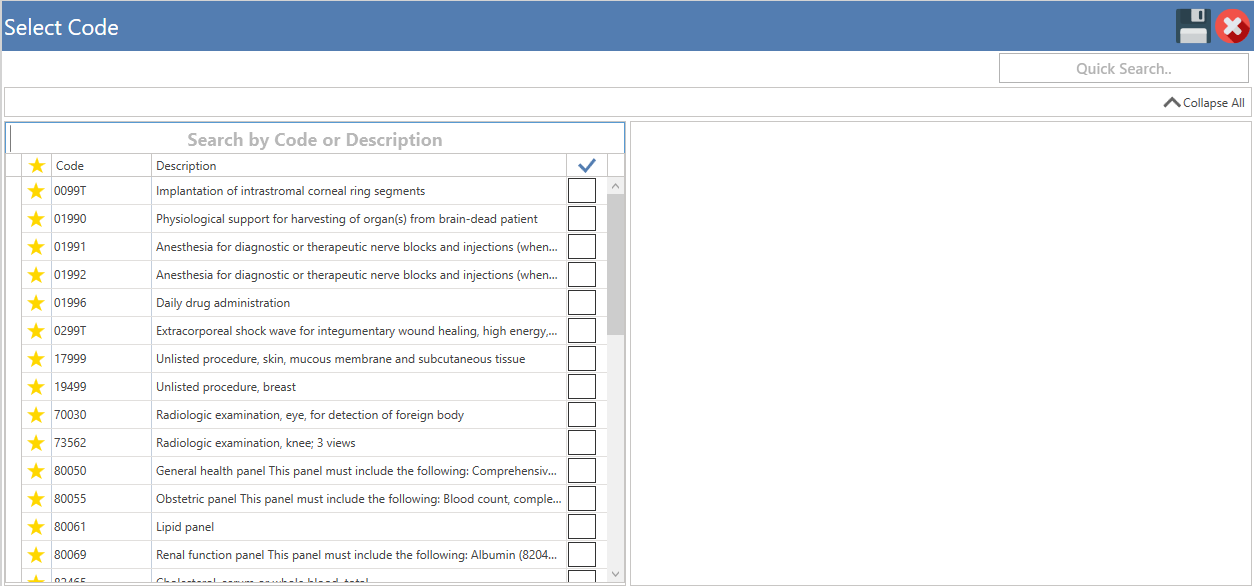Toggle favorite star for code 01992

(x=37, y=275)
